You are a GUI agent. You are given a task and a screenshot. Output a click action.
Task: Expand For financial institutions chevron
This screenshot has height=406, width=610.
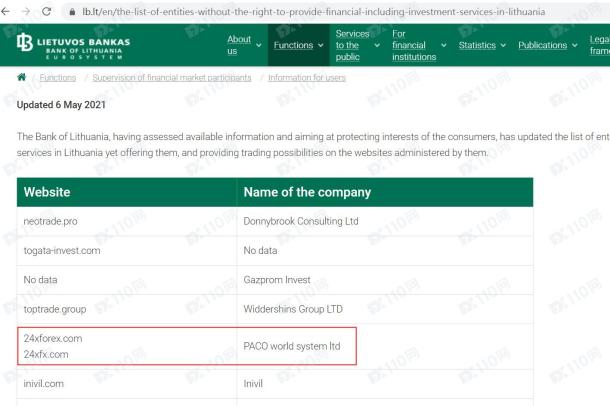[x=443, y=46]
